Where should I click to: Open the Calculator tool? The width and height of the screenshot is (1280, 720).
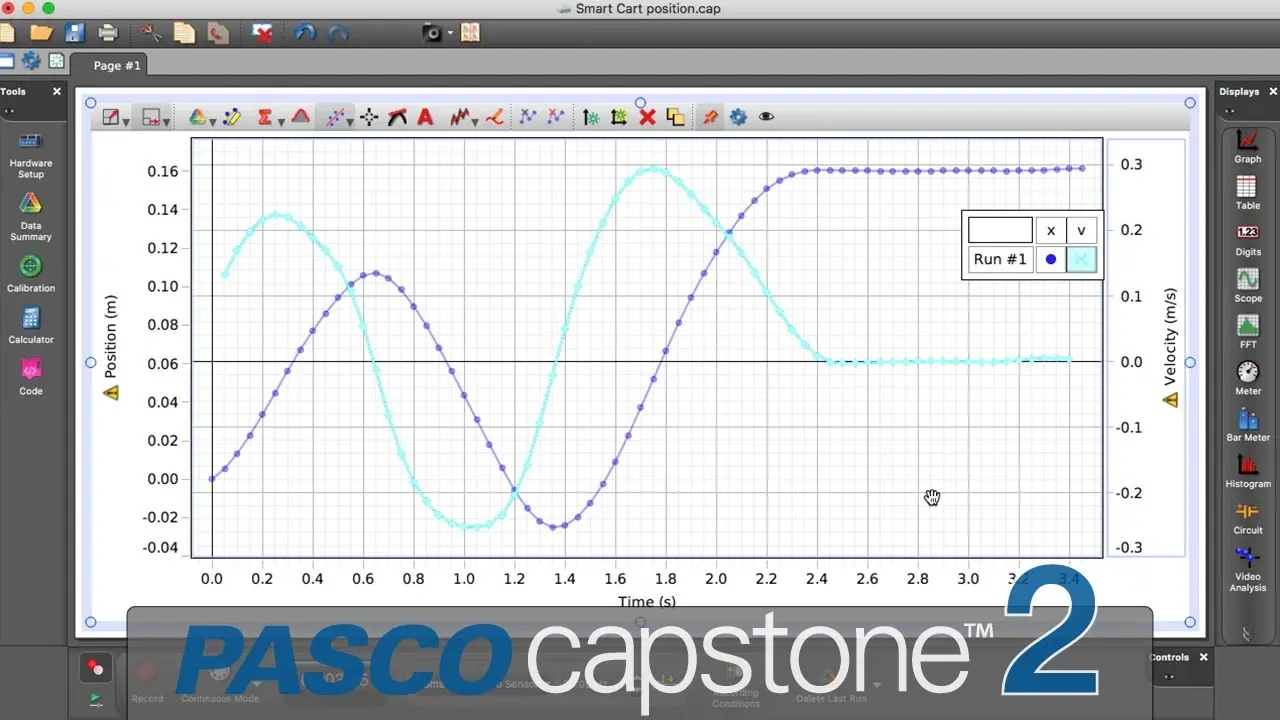click(30, 325)
